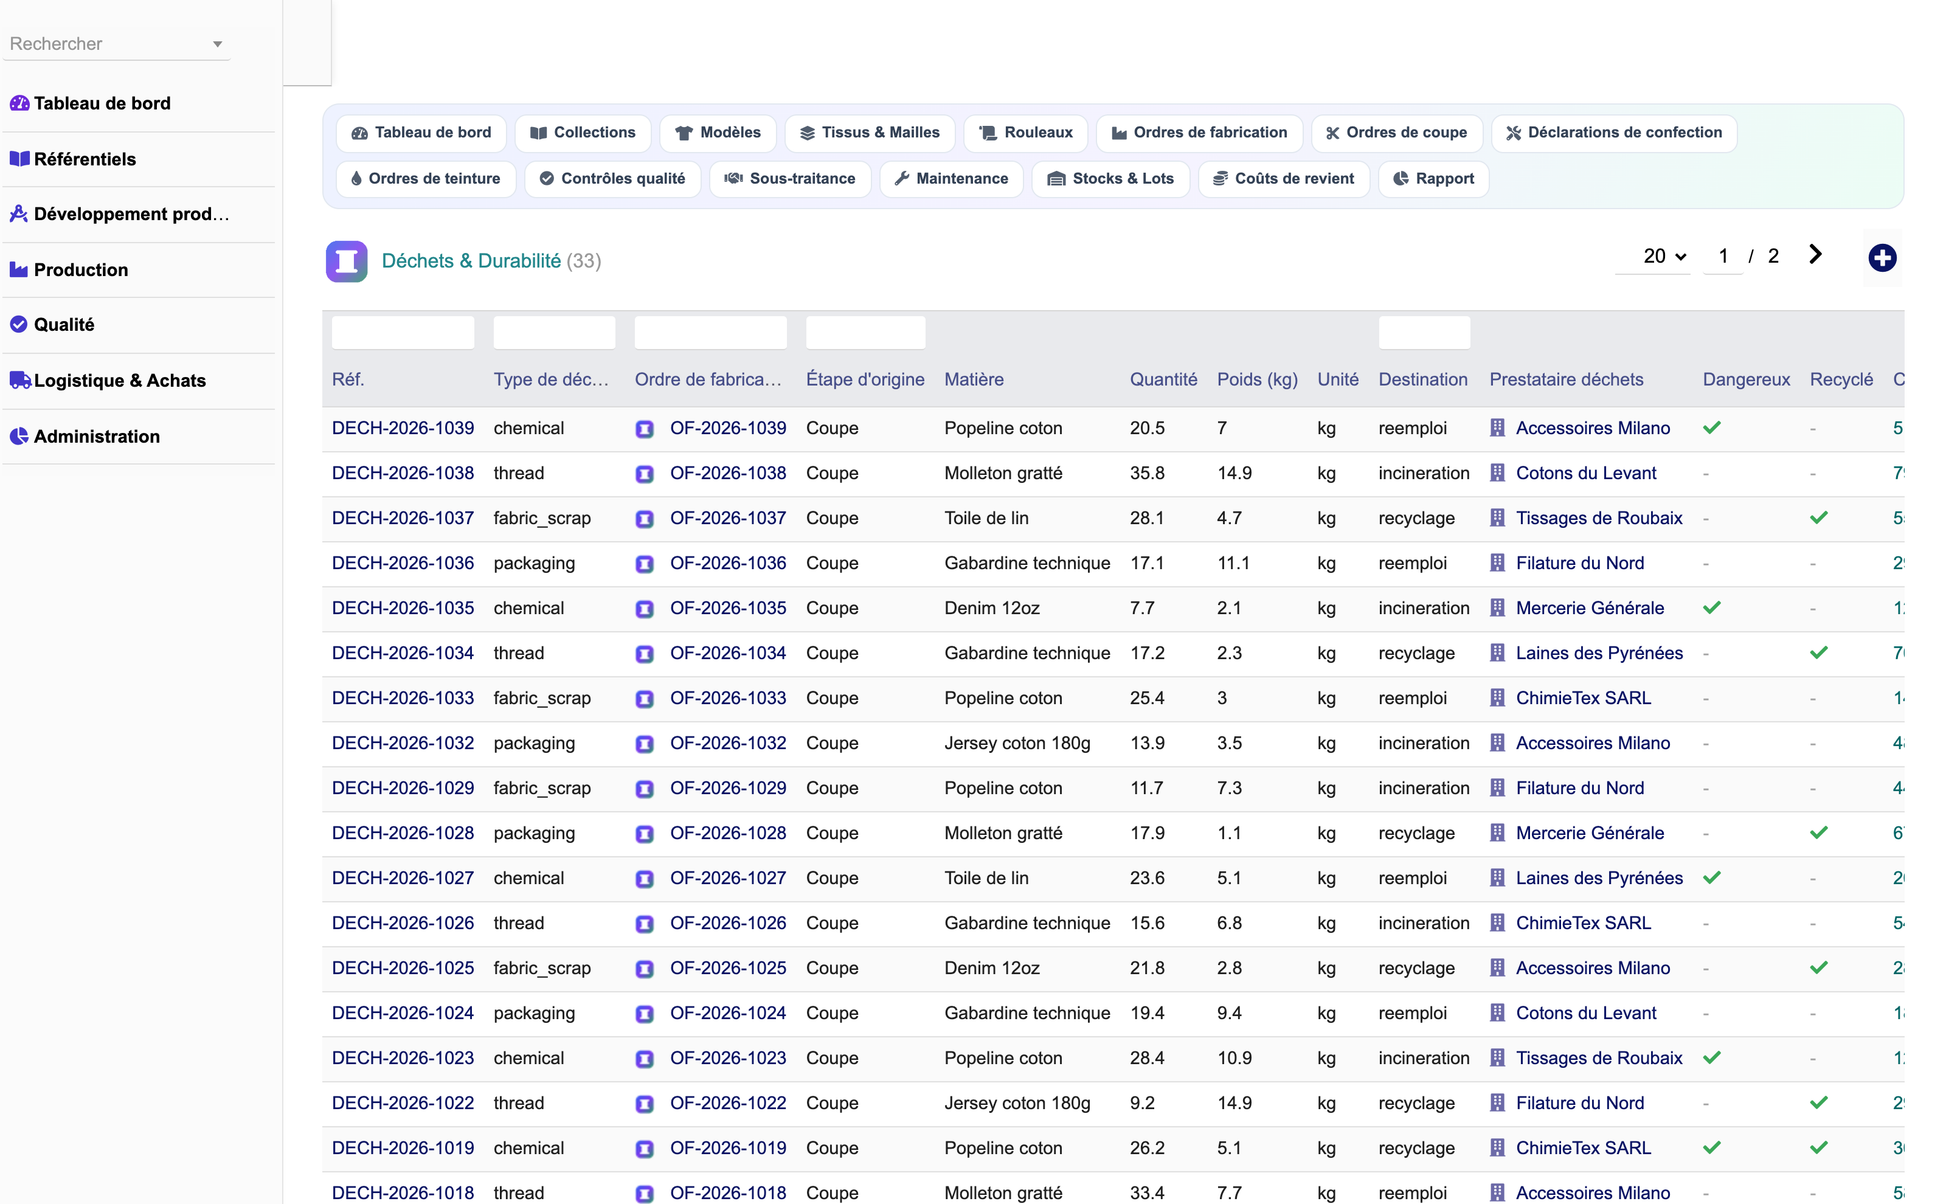This screenshot has height=1204, width=1946.
Task: Open the page size dropdown showing 20
Action: [x=1664, y=256]
